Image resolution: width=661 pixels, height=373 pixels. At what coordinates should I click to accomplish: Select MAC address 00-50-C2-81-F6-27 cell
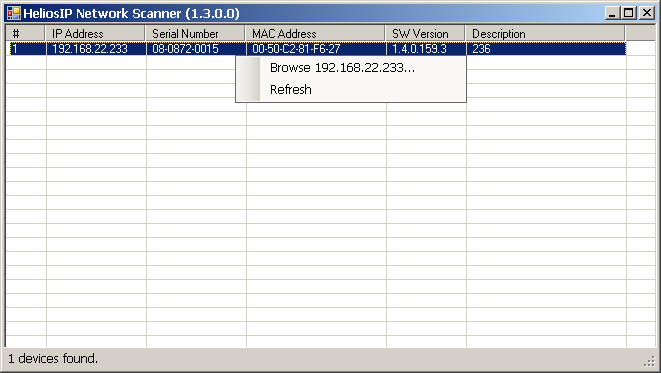tap(316, 49)
